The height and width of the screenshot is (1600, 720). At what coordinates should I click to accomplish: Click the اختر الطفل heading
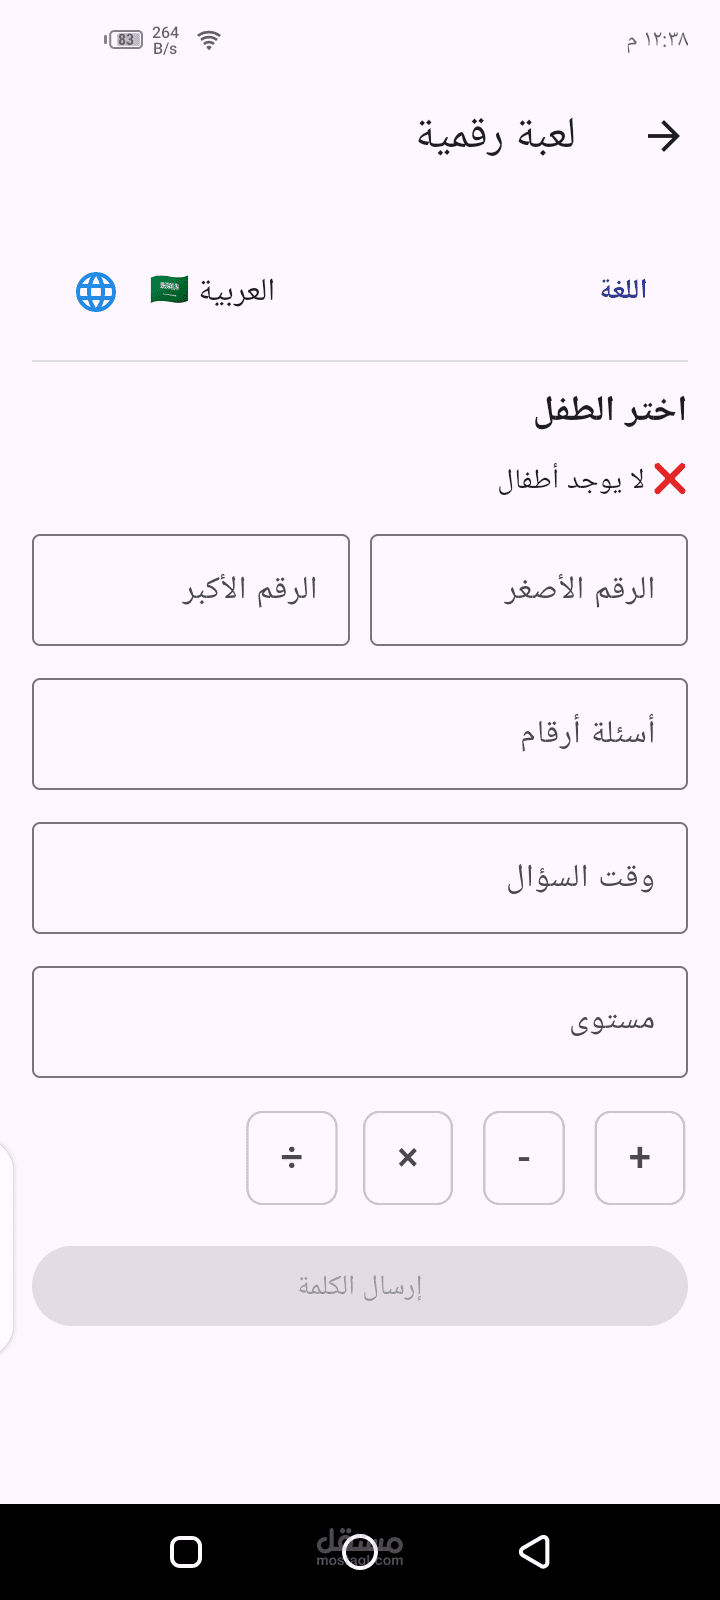coord(610,410)
